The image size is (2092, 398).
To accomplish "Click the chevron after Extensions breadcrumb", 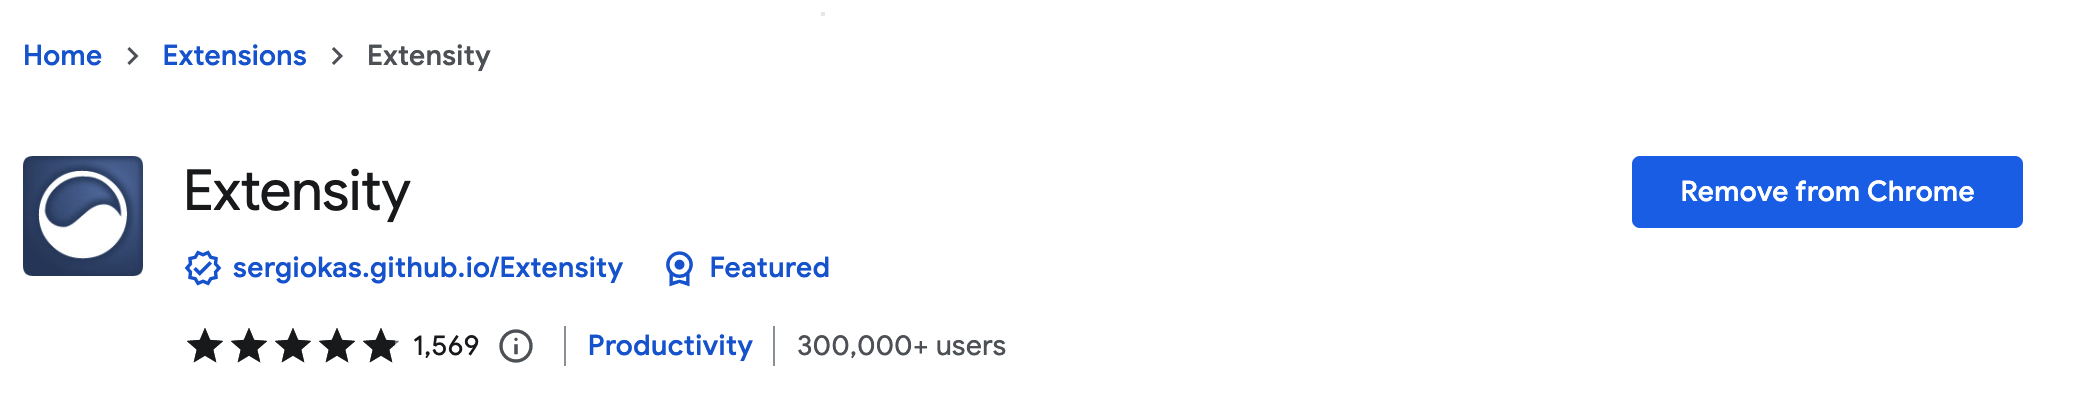I will pos(337,56).
